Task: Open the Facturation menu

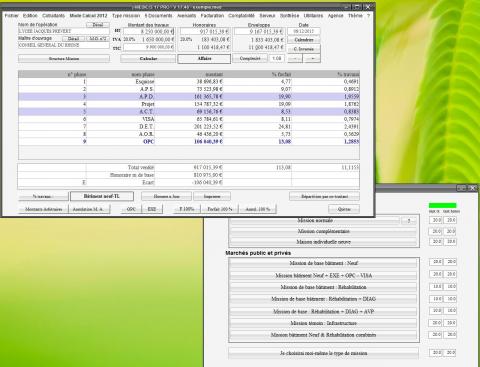Action: 212,16
